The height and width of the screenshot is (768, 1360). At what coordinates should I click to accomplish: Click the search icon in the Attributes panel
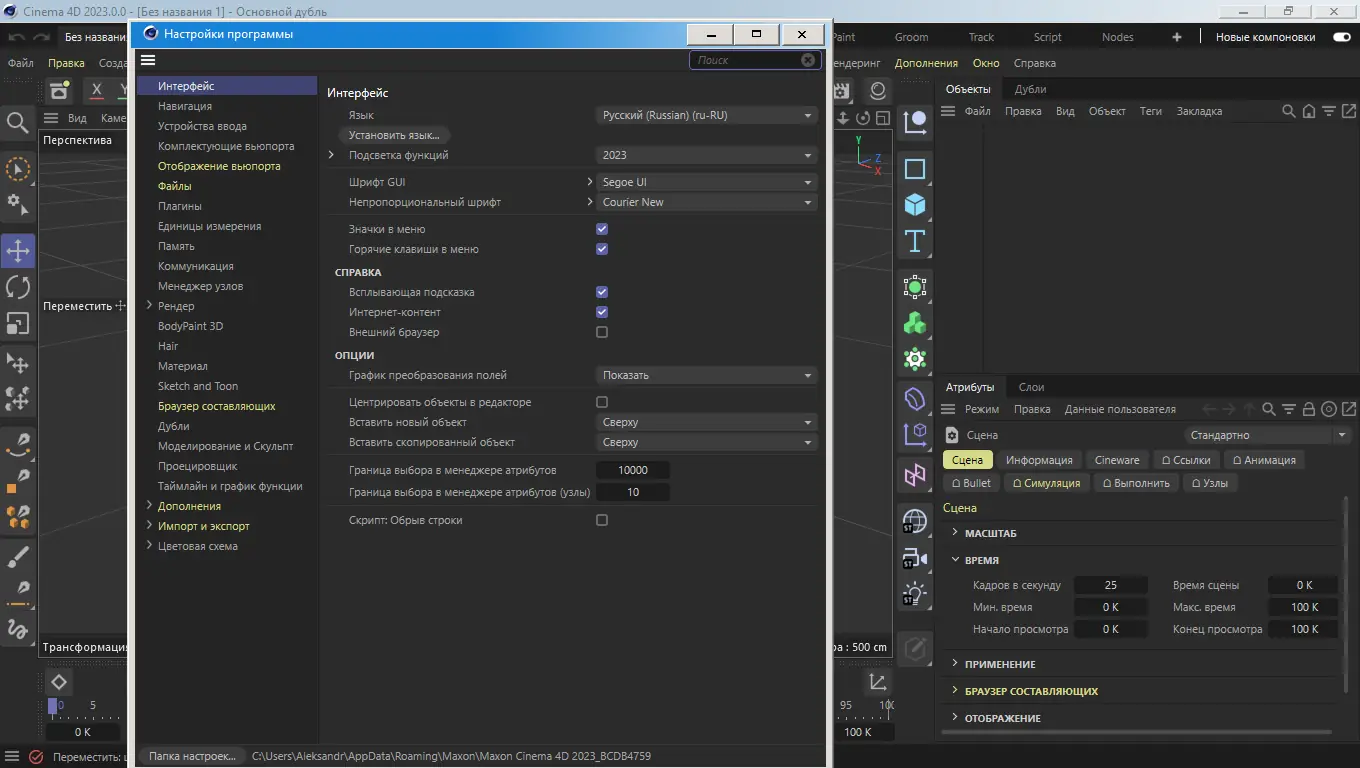[1268, 409]
